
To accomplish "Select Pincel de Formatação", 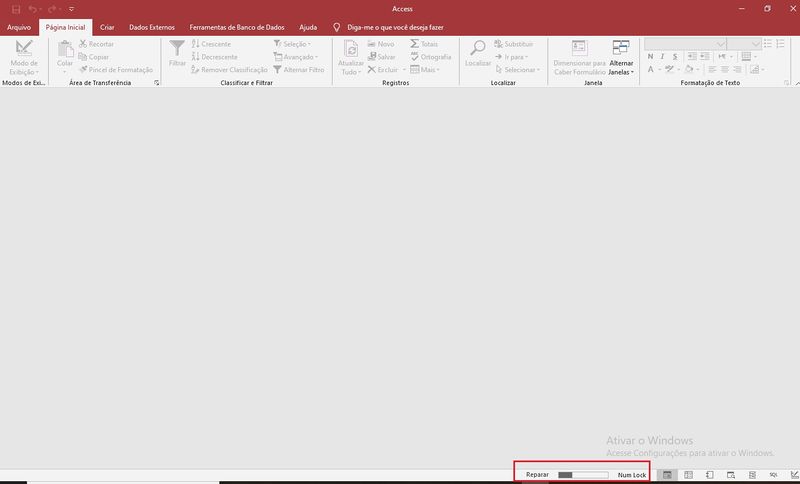I will point(116,69).
